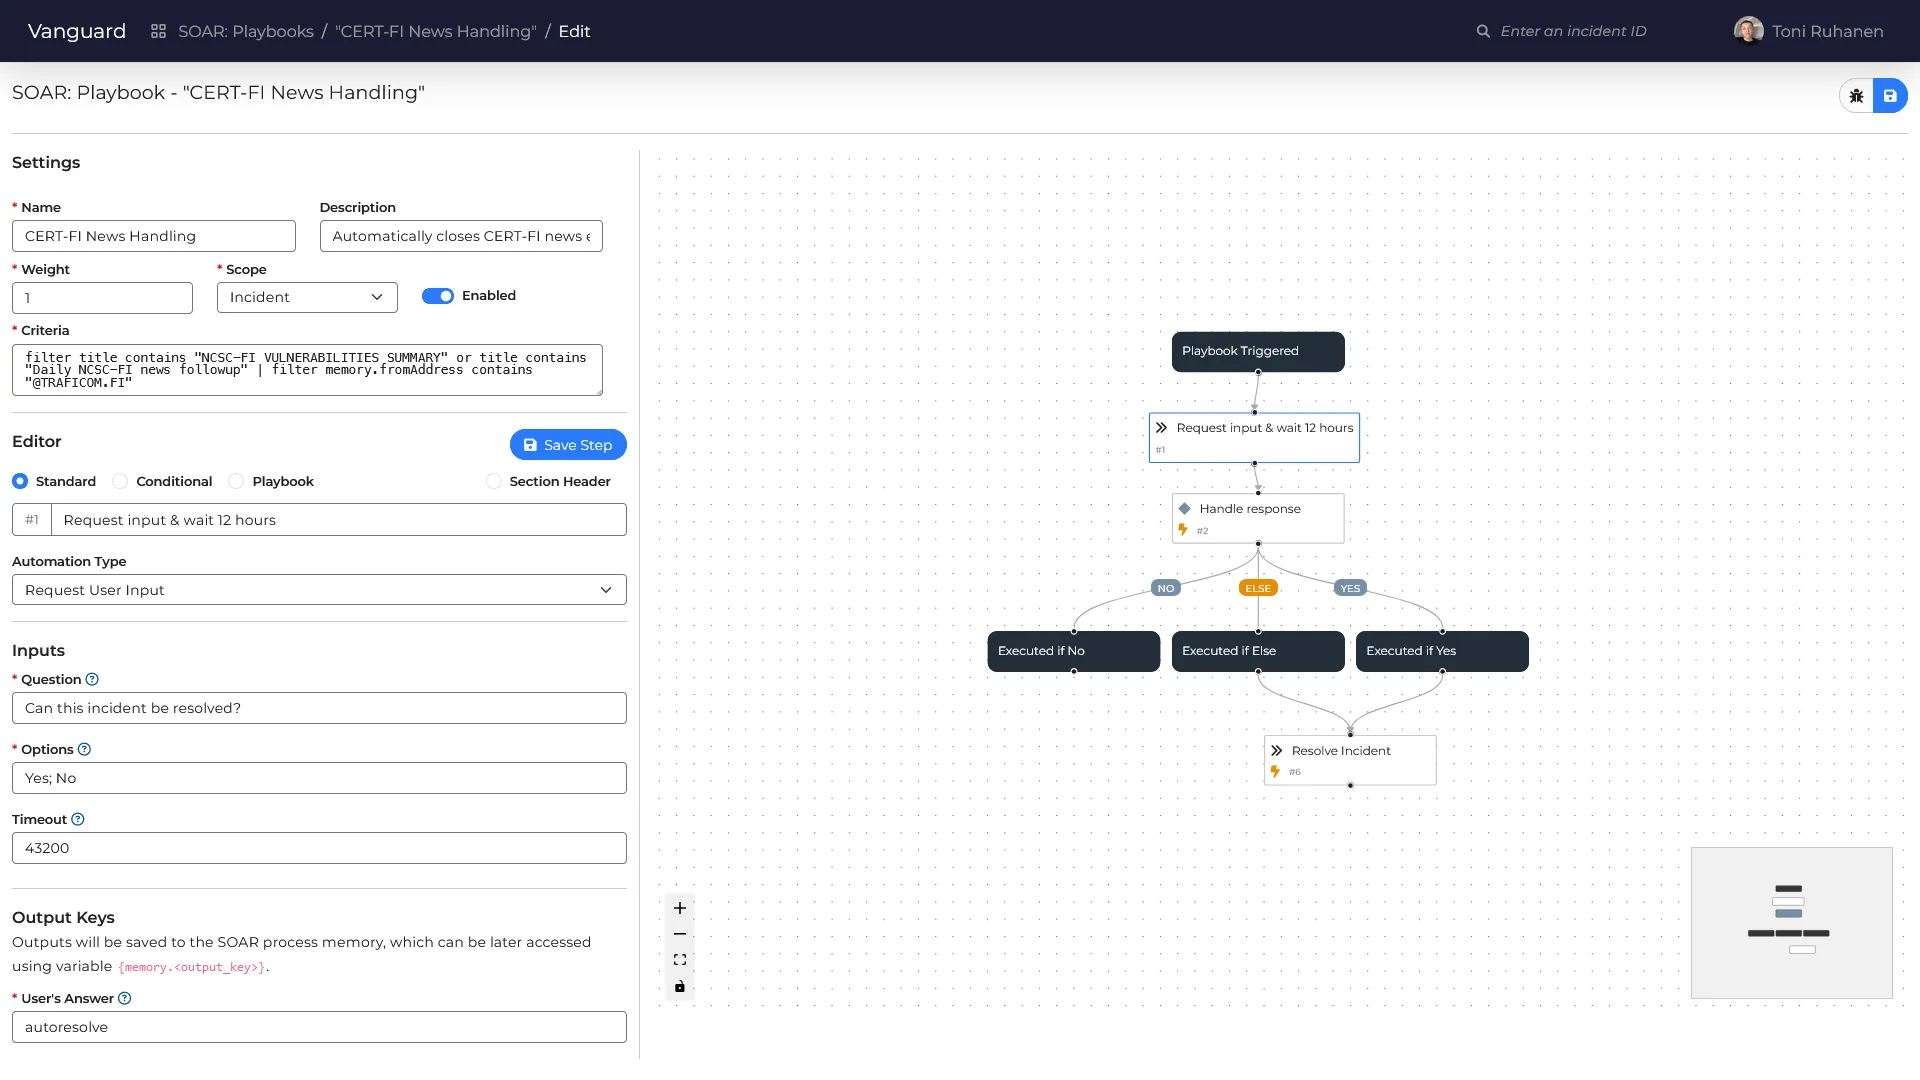
Task: Click the fit-to-view canvas icon
Action: coord(680,959)
